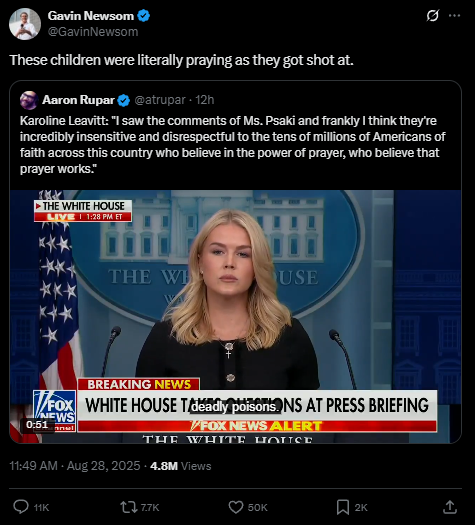
Task: Click the repost arrows icon
Action: click(x=129, y=507)
